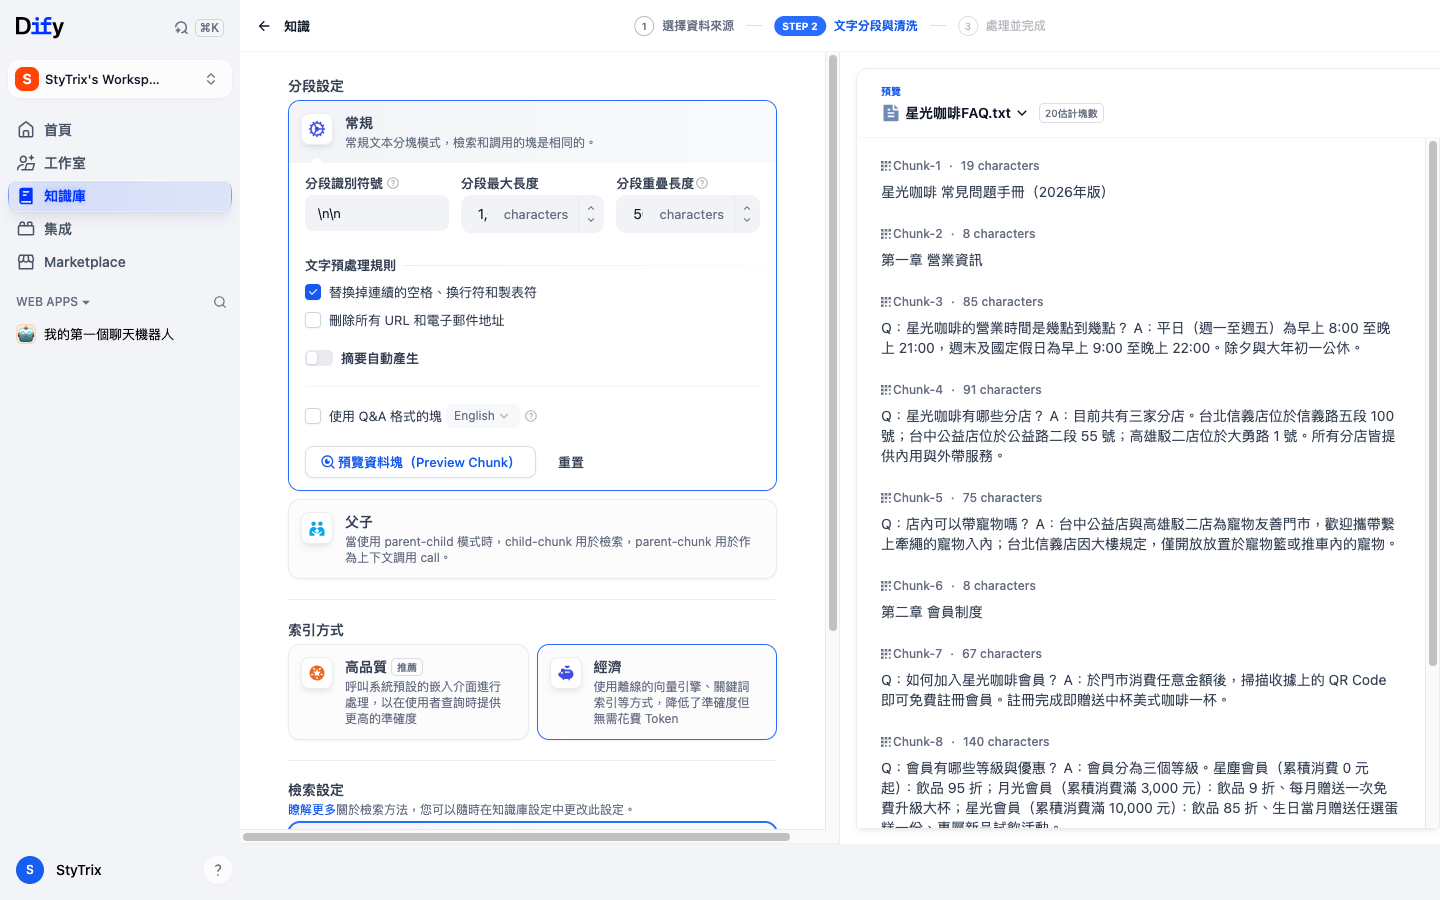Click the 星光咖啡FAQ.txt document icon
Screen dimensions: 1440x900
[x=890, y=113]
